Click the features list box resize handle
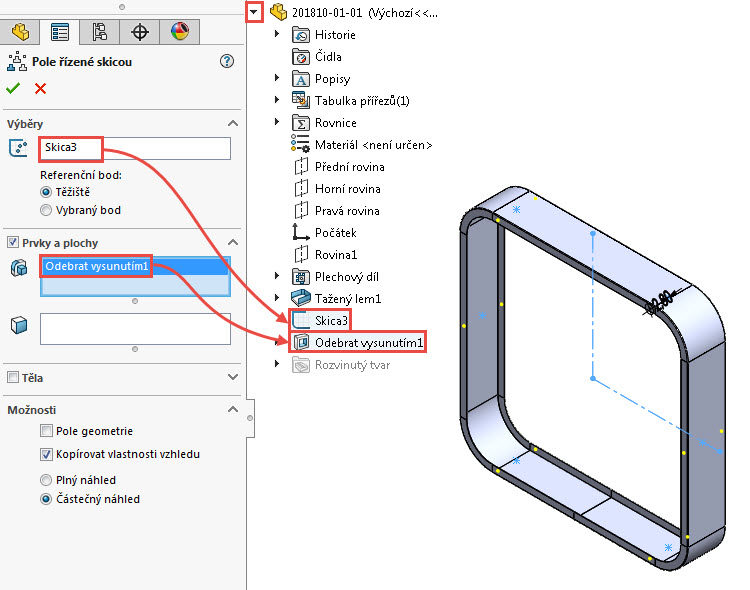Viewport: 750px width, 590px height. (135, 301)
